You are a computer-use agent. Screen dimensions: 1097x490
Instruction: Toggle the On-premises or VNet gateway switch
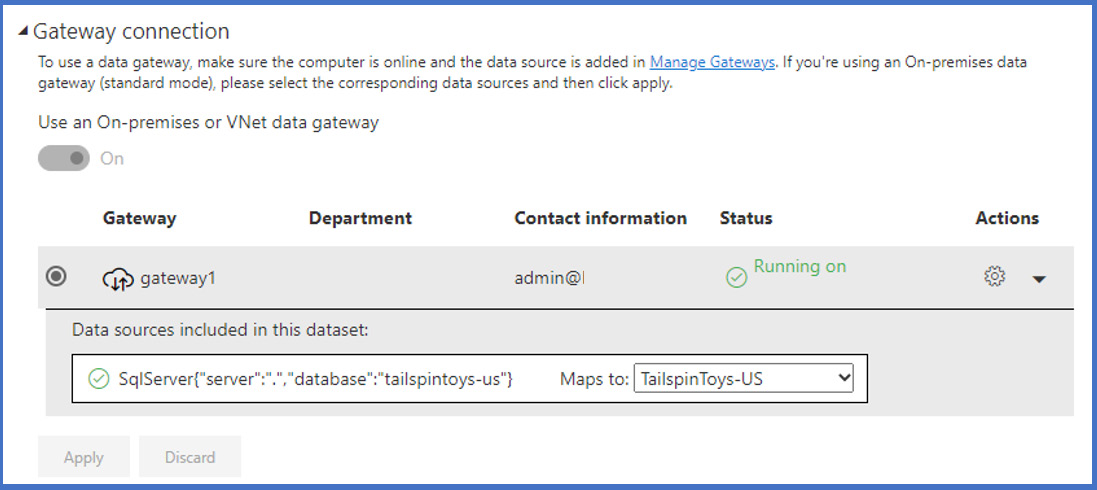pyautogui.click(x=63, y=158)
